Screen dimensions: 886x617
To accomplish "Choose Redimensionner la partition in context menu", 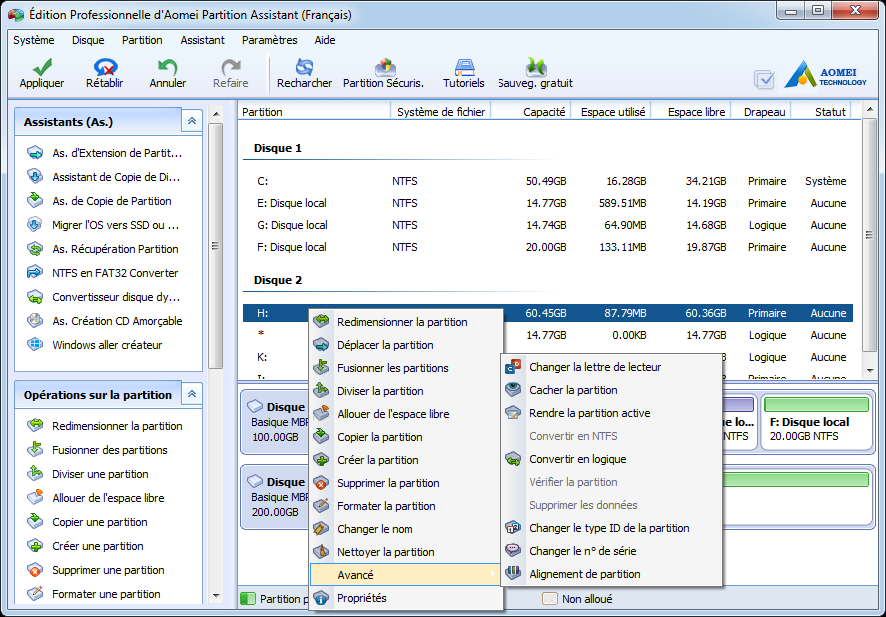I will [402, 322].
